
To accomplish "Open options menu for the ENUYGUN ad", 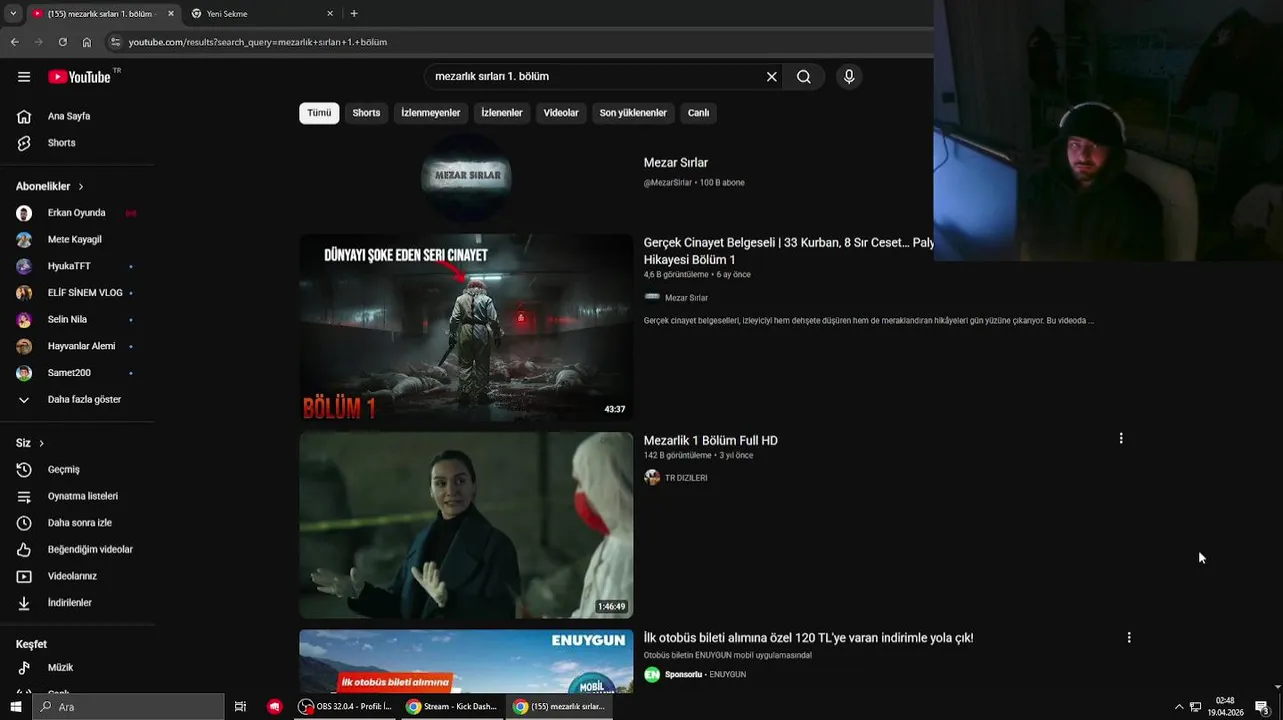I will (1129, 637).
